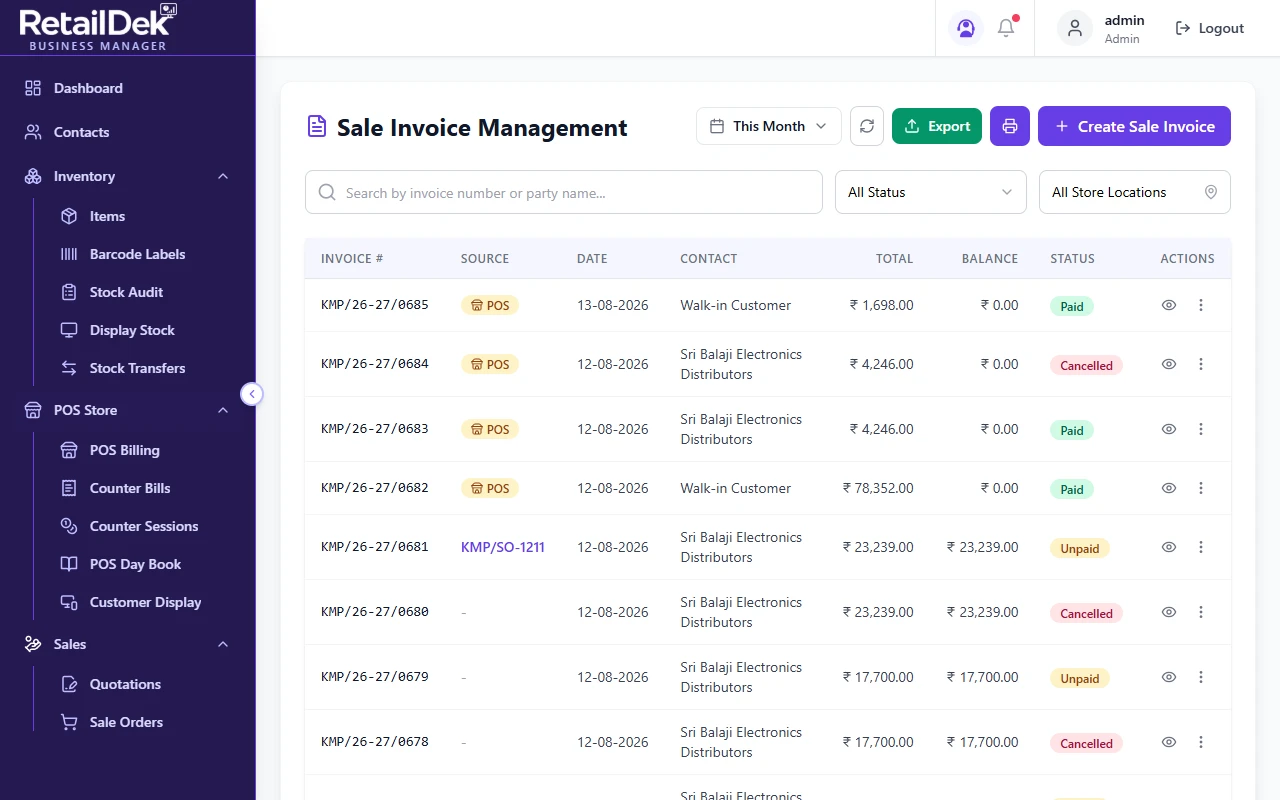Open the KMP/SO-1211 source link
This screenshot has height=800, width=1280.
(503, 547)
